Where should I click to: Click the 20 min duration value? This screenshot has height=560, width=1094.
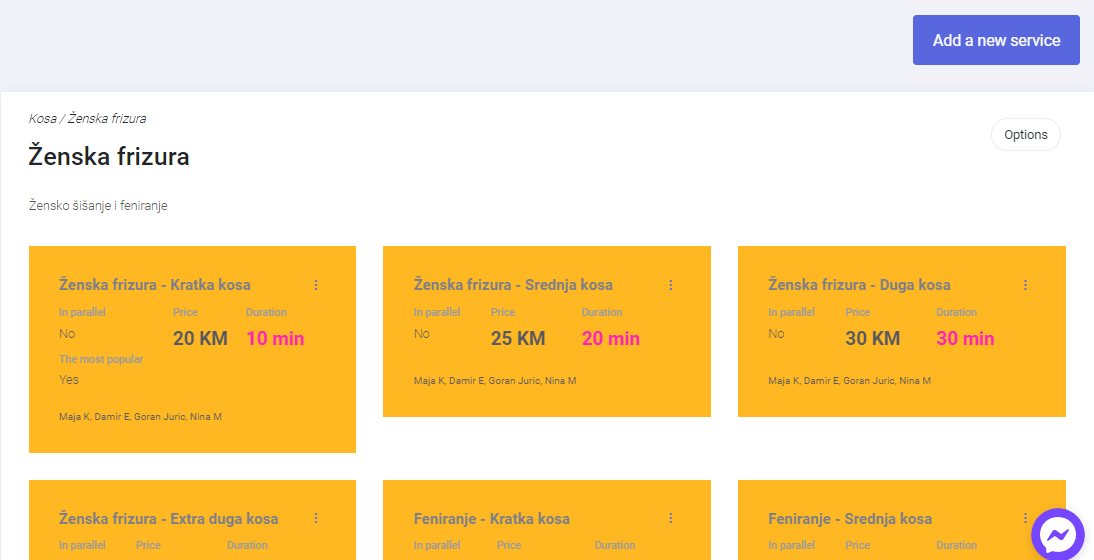(x=610, y=338)
